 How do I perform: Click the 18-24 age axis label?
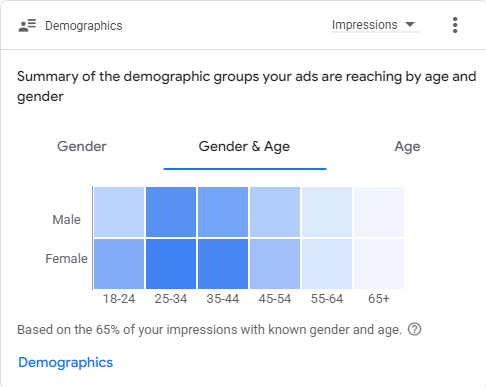(x=119, y=299)
